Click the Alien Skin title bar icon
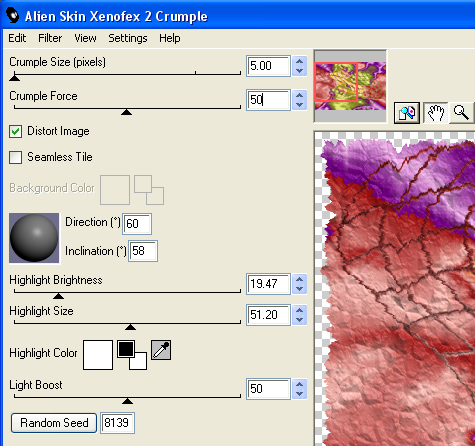Image resolution: width=475 pixels, height=446 pixels. (x=13, y=16)
